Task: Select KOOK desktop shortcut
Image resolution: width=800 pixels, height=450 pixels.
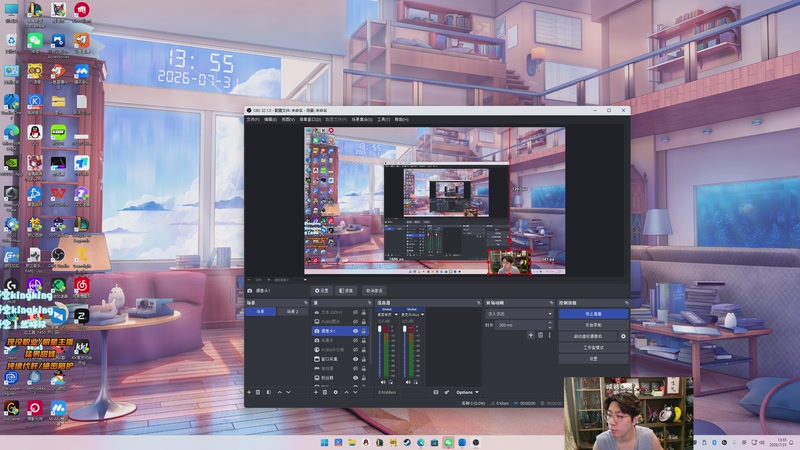Action: (x=58, y=134)
